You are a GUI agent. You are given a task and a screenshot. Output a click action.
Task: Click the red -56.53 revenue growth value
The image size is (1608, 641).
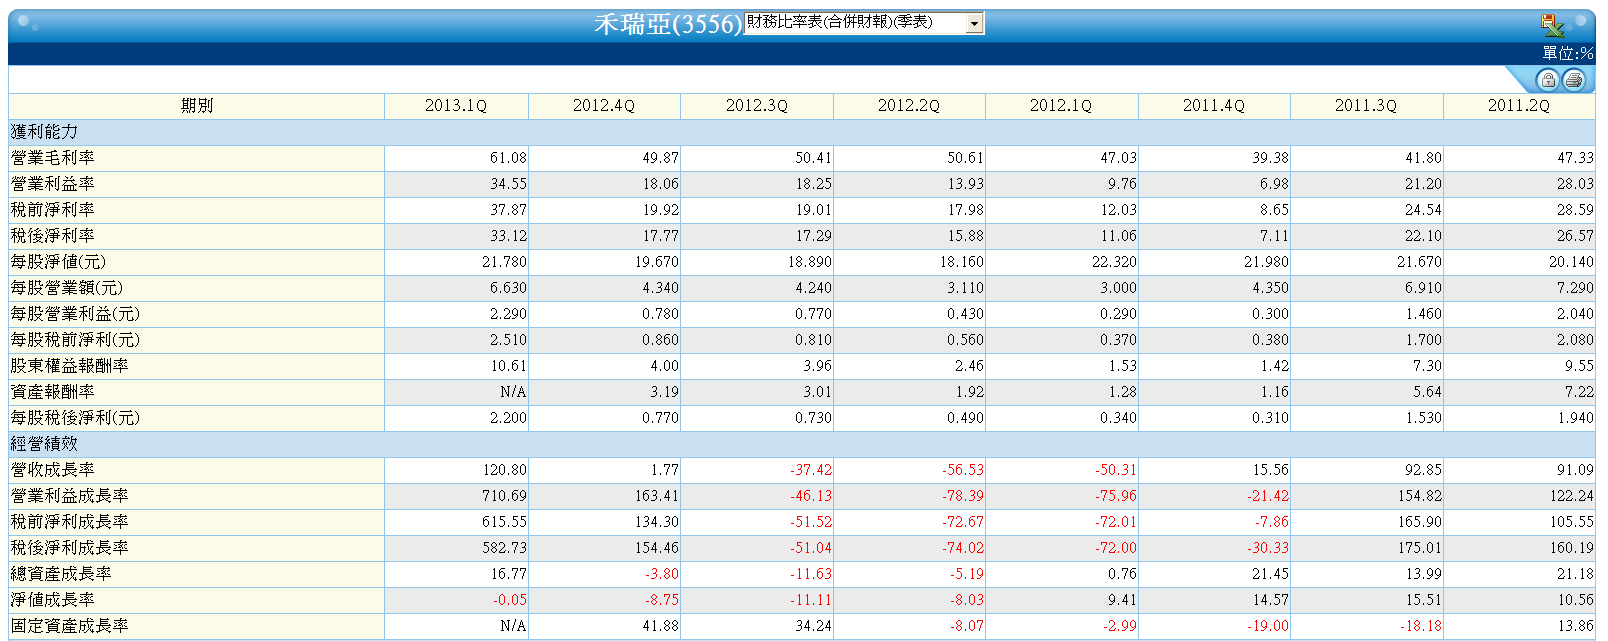(x=963, y=470)
